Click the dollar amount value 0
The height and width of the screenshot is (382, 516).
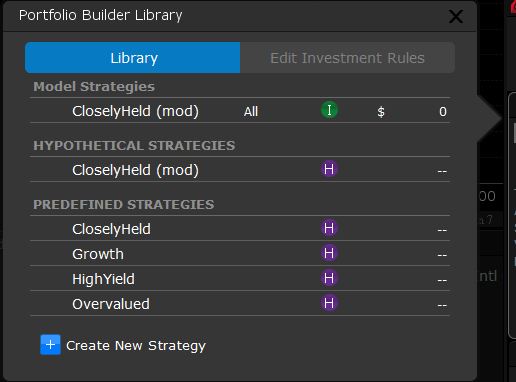(x=443, y=111)
